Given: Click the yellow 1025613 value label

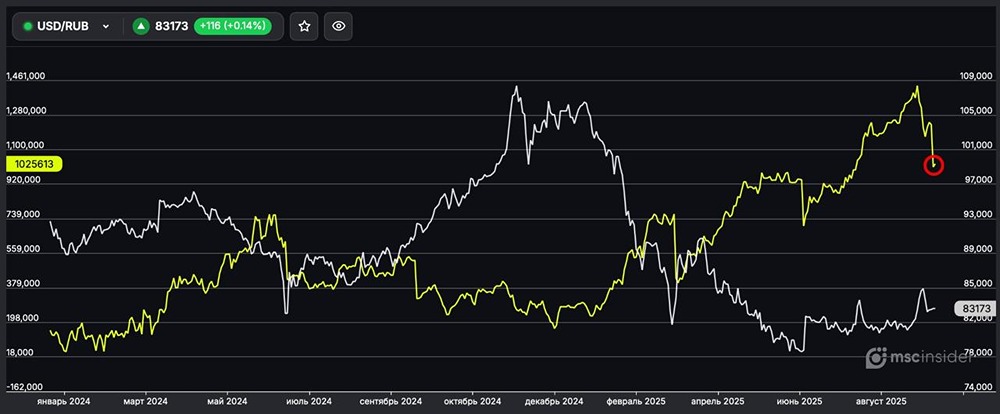Looking at the screenshot, I should point(34,164).
